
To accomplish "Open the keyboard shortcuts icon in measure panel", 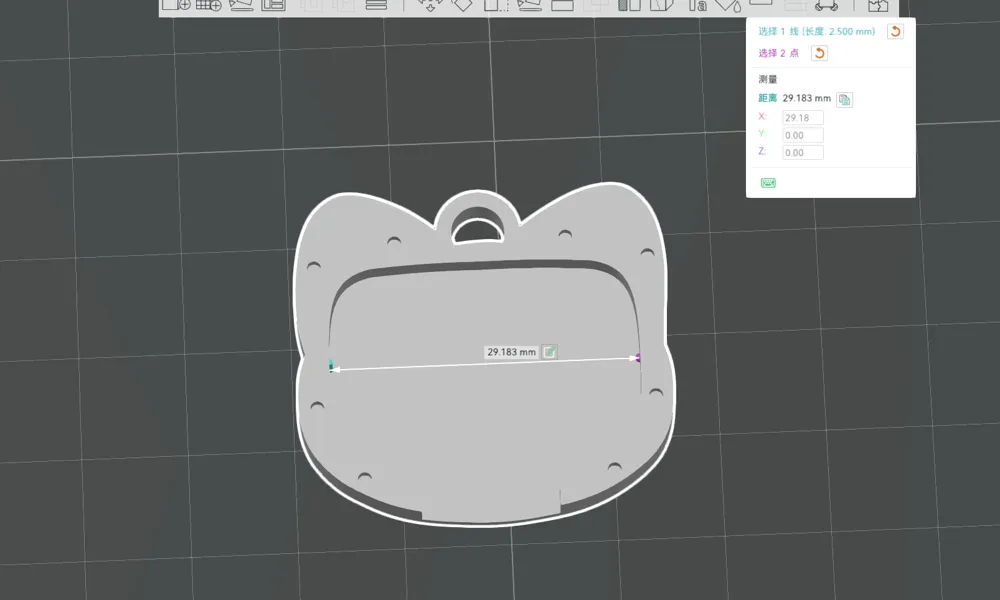I will tap(768, 183).
